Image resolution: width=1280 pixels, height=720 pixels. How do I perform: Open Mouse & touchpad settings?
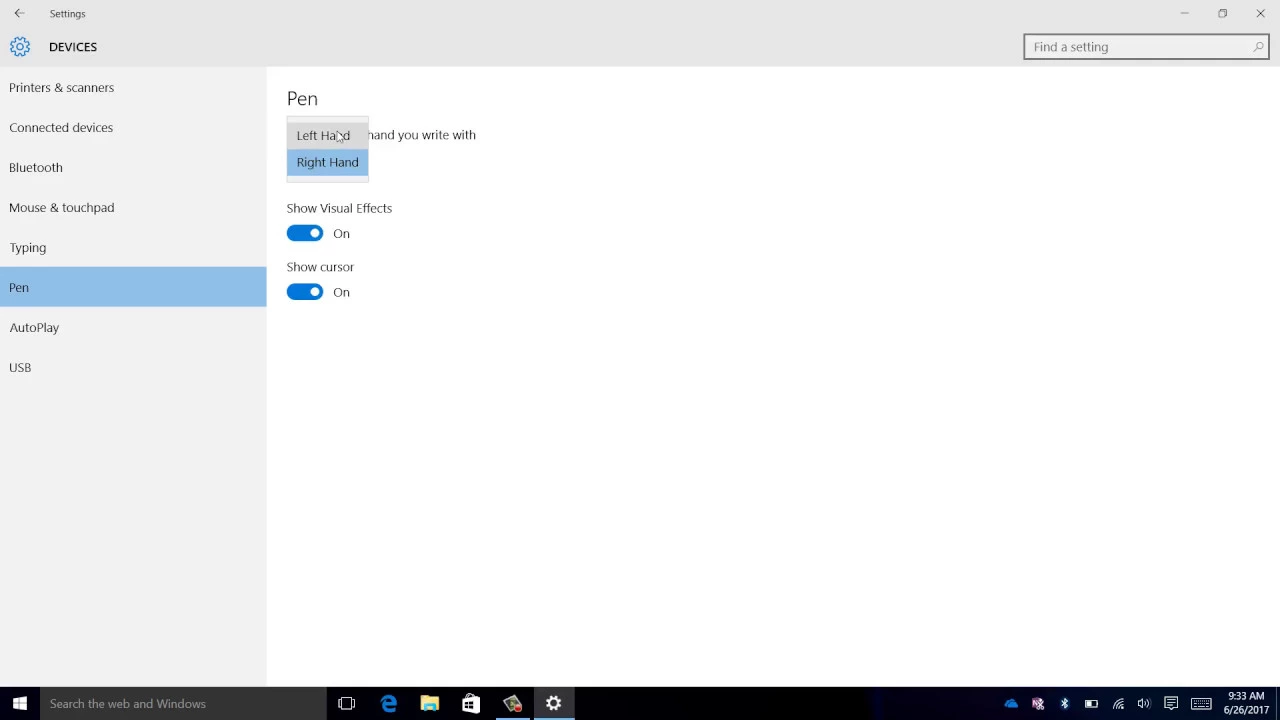(133, 207)
